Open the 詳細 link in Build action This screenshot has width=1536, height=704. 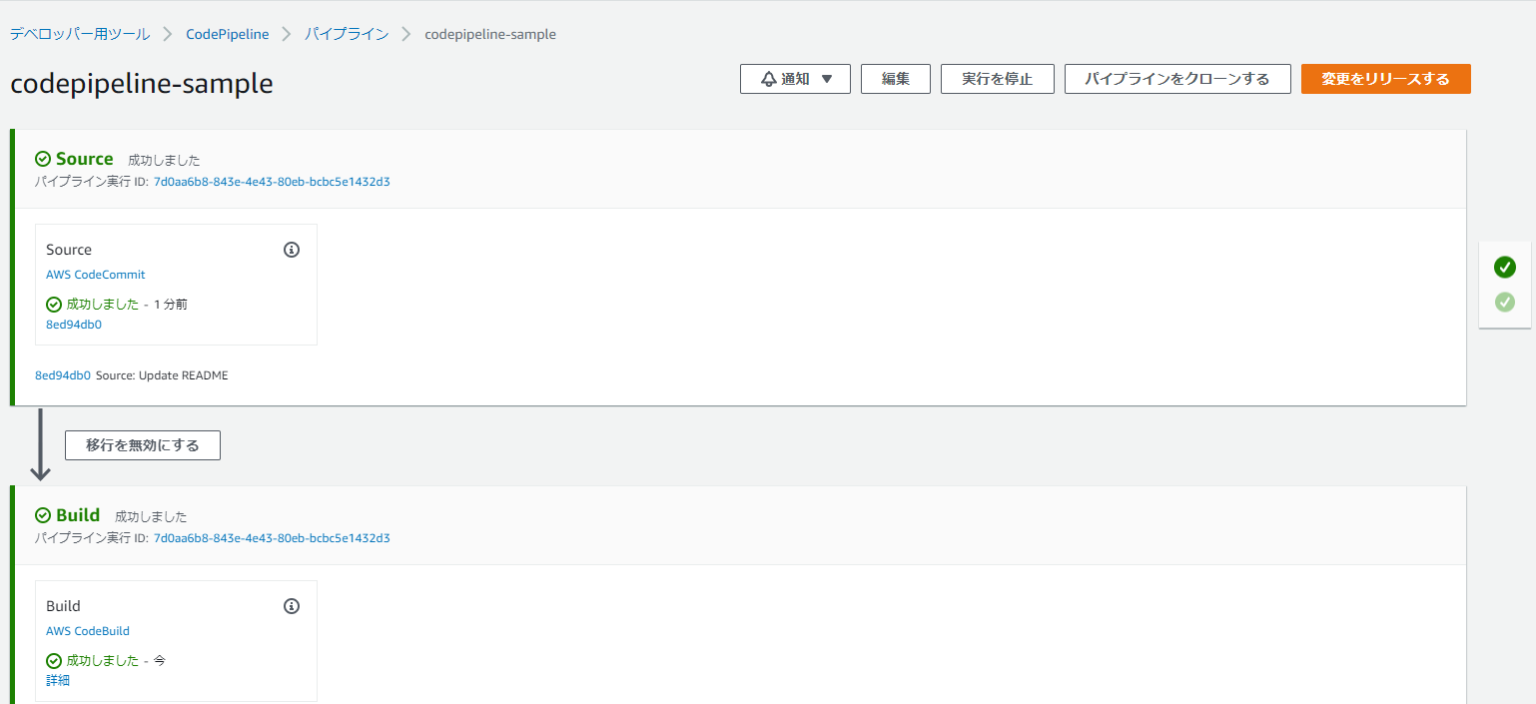58,680
